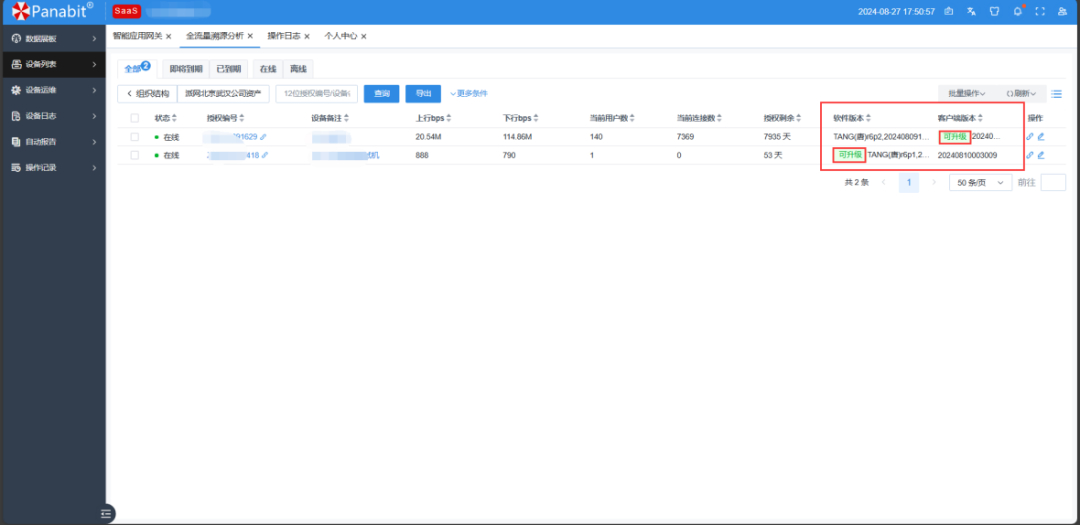This screenshot has height=525, width=1080.
Task: Close the 操作日志 tab
Action: pyautogui.click(x=307, y=37)
